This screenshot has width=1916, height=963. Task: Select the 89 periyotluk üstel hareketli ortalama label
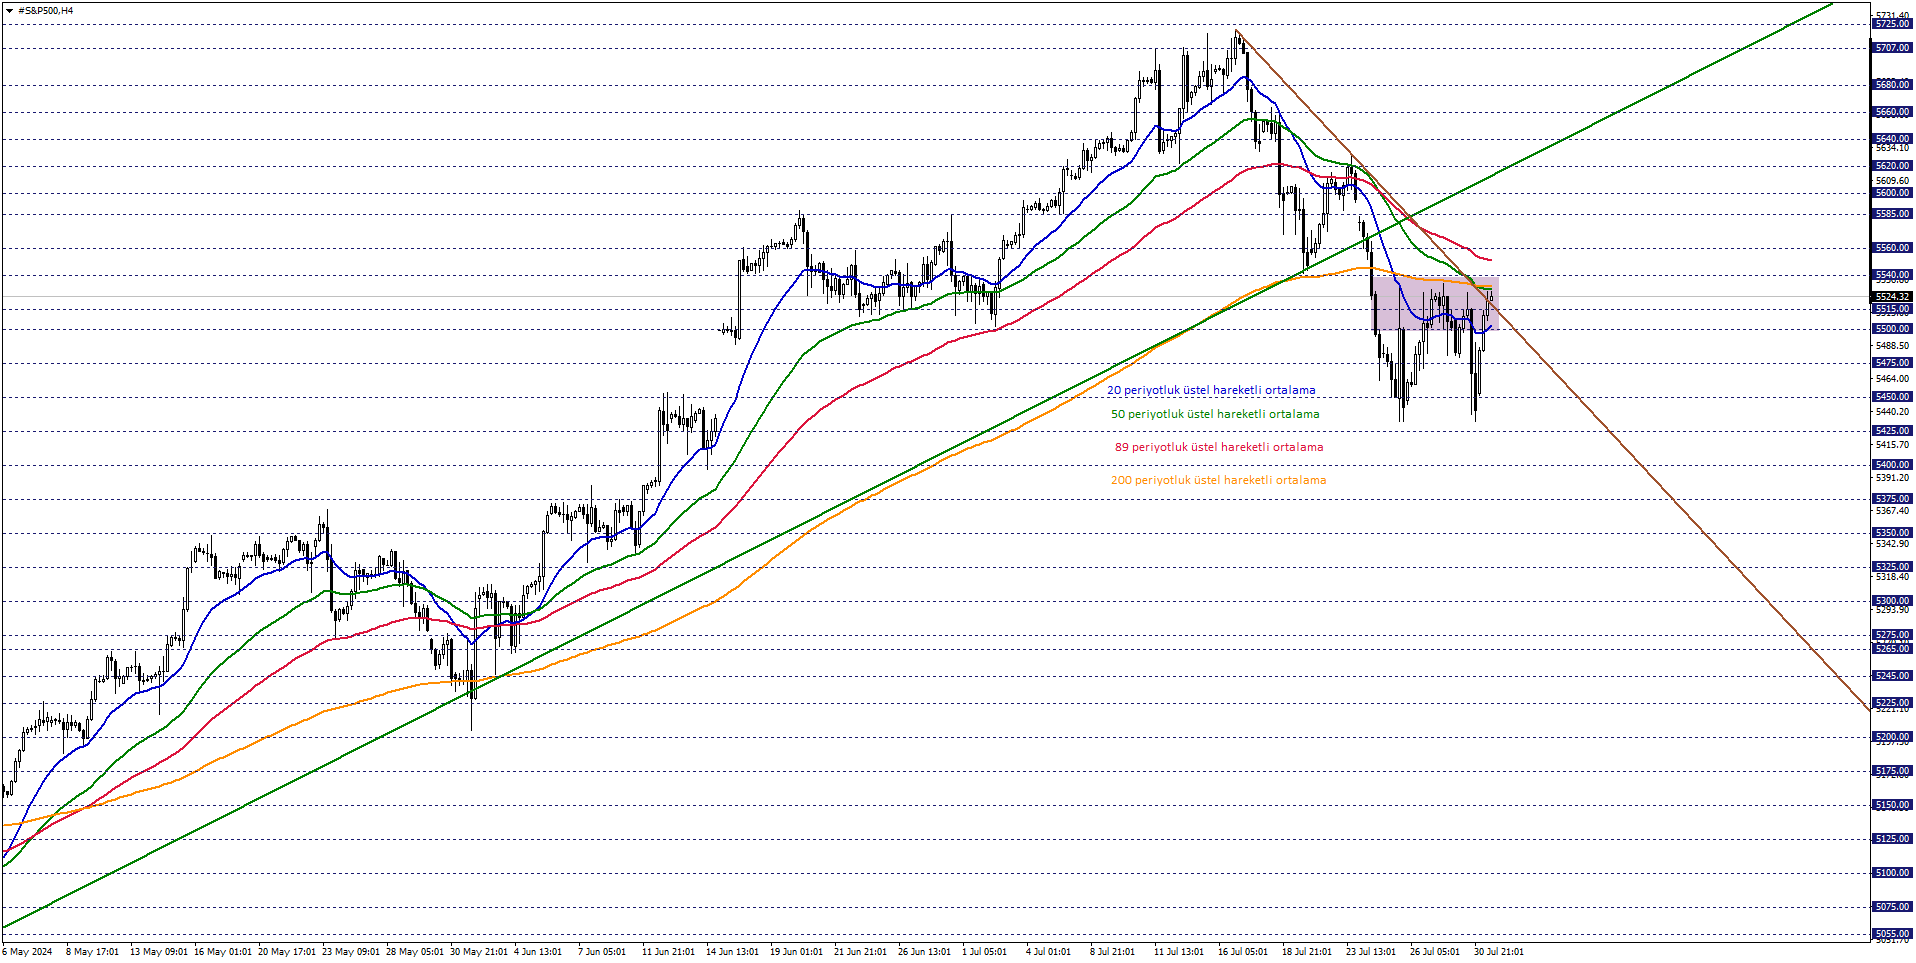(1219, 447)
